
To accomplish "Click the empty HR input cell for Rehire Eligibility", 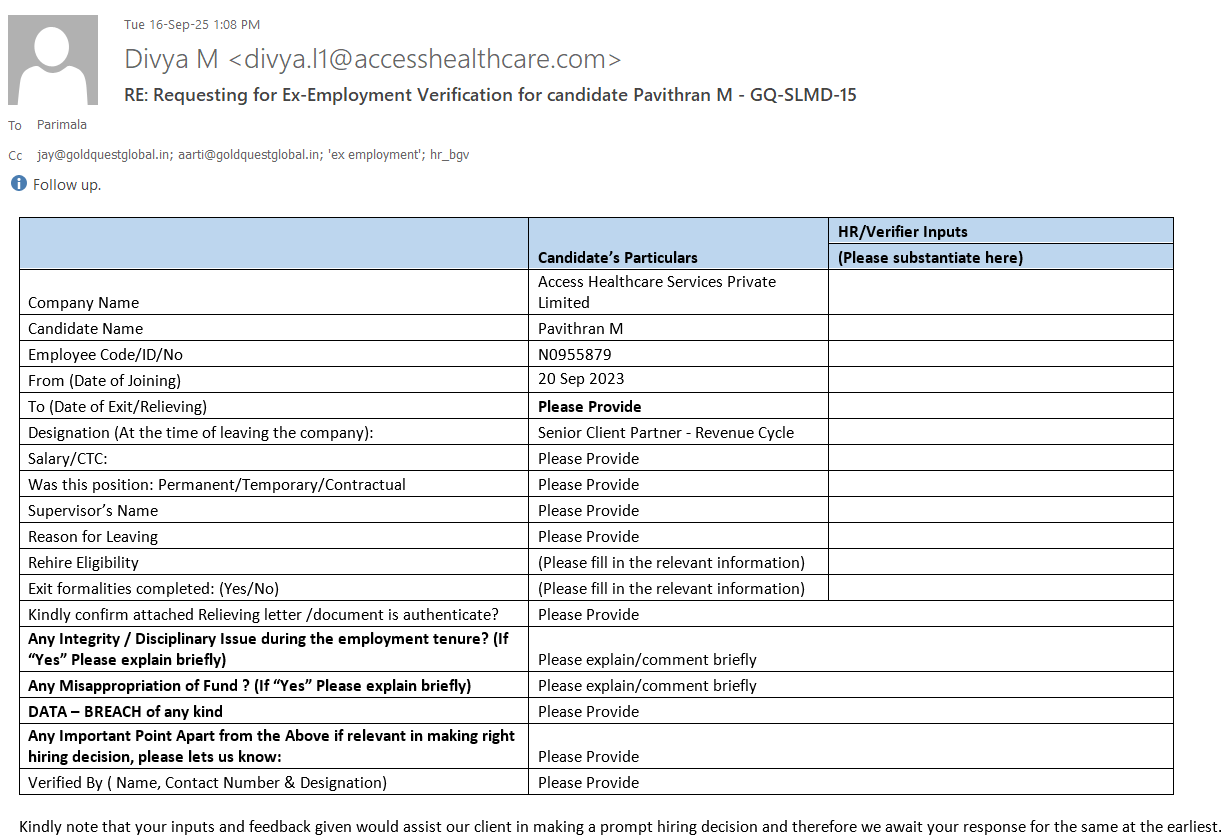I will coord(1001,562).
